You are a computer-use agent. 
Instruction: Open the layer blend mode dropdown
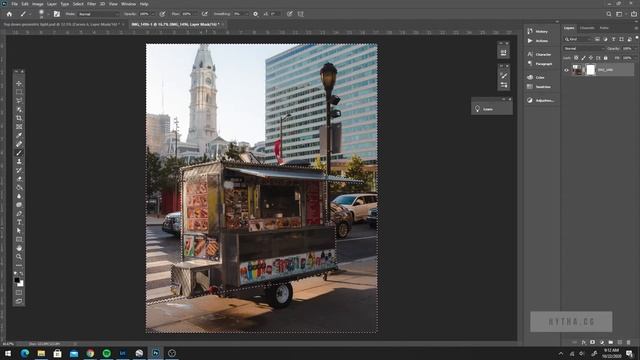pos(584,49)
